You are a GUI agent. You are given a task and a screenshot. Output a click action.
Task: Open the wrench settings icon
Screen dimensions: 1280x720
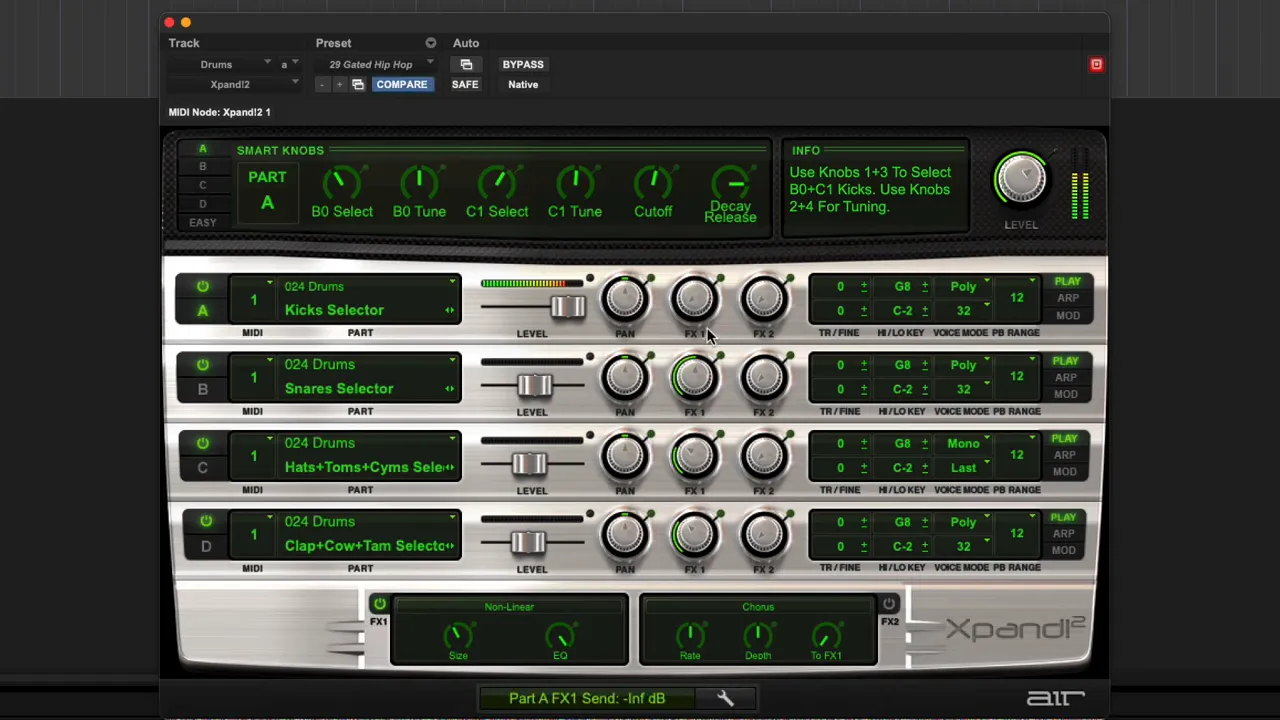click(x=725, y=699)
